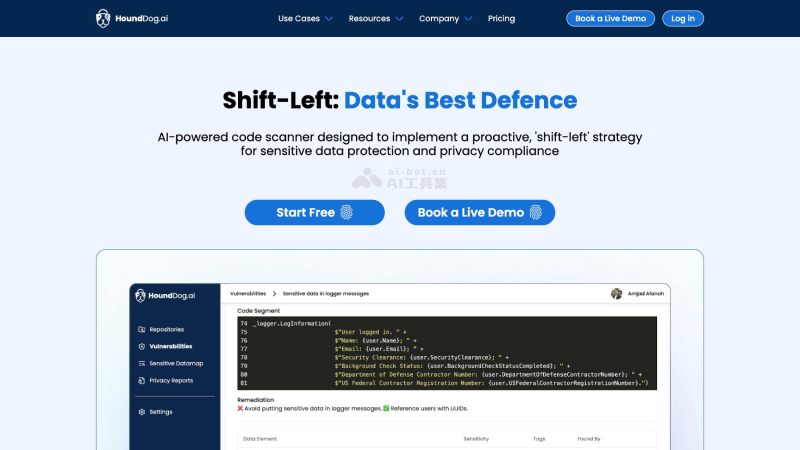Click the Tags column header
Viewport: 800px width, 450px height.
539,439
